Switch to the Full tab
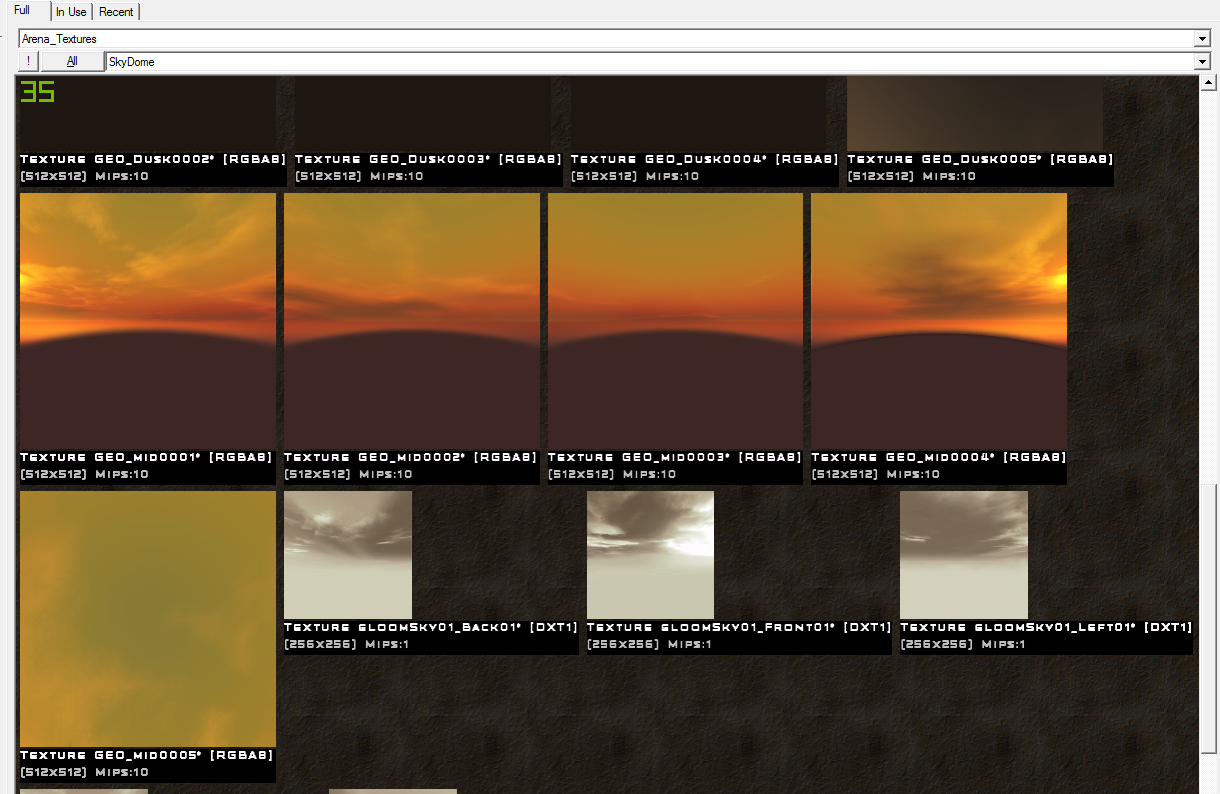Screen dimensions: 1220x794 coord(22,10)
